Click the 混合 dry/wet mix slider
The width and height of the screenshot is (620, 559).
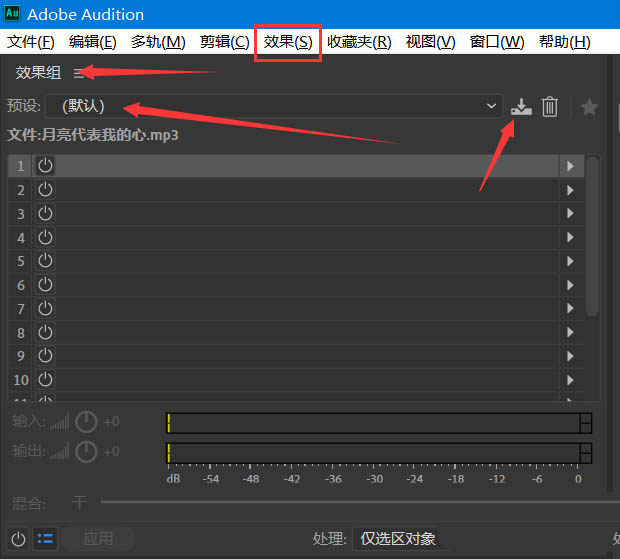pos(360,502)
